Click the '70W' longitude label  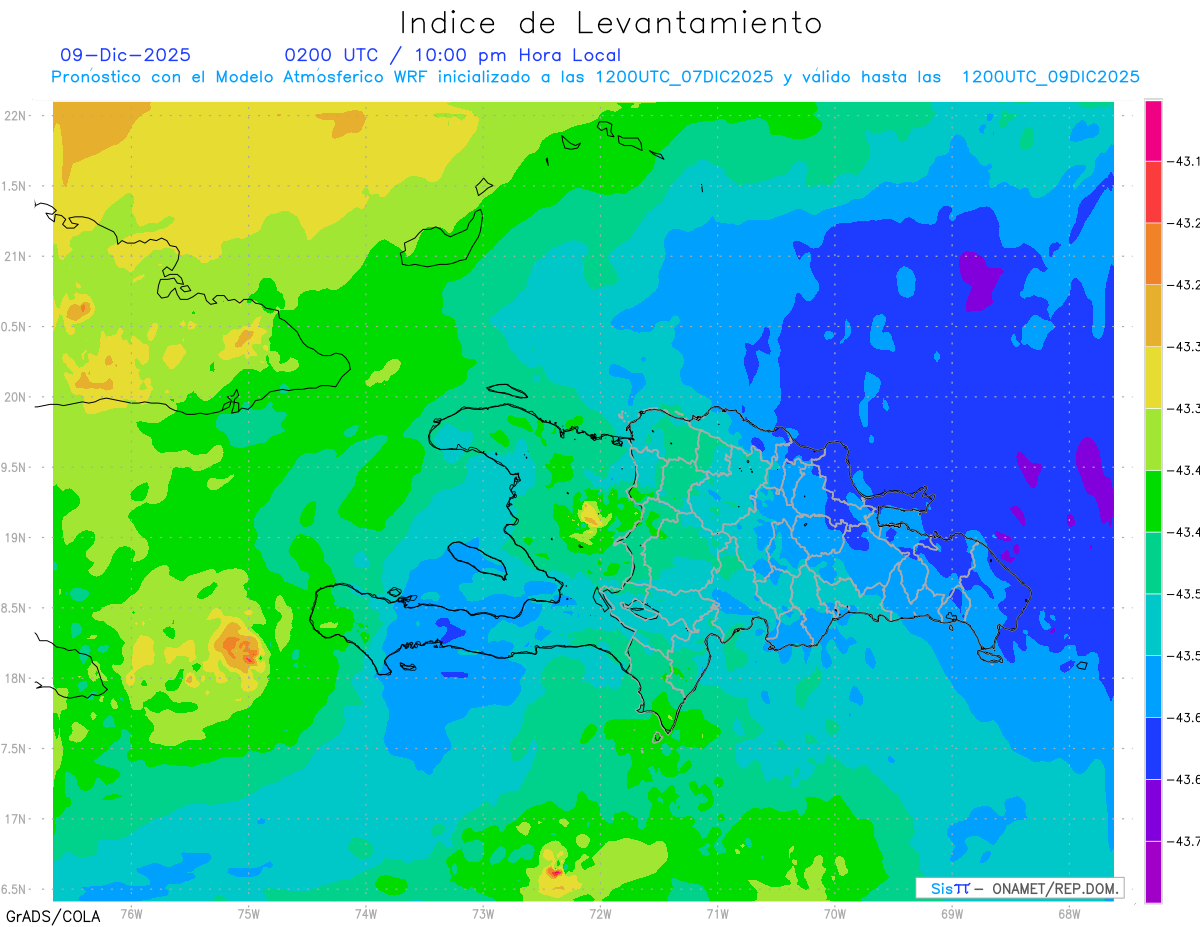(x=834, y=914)
